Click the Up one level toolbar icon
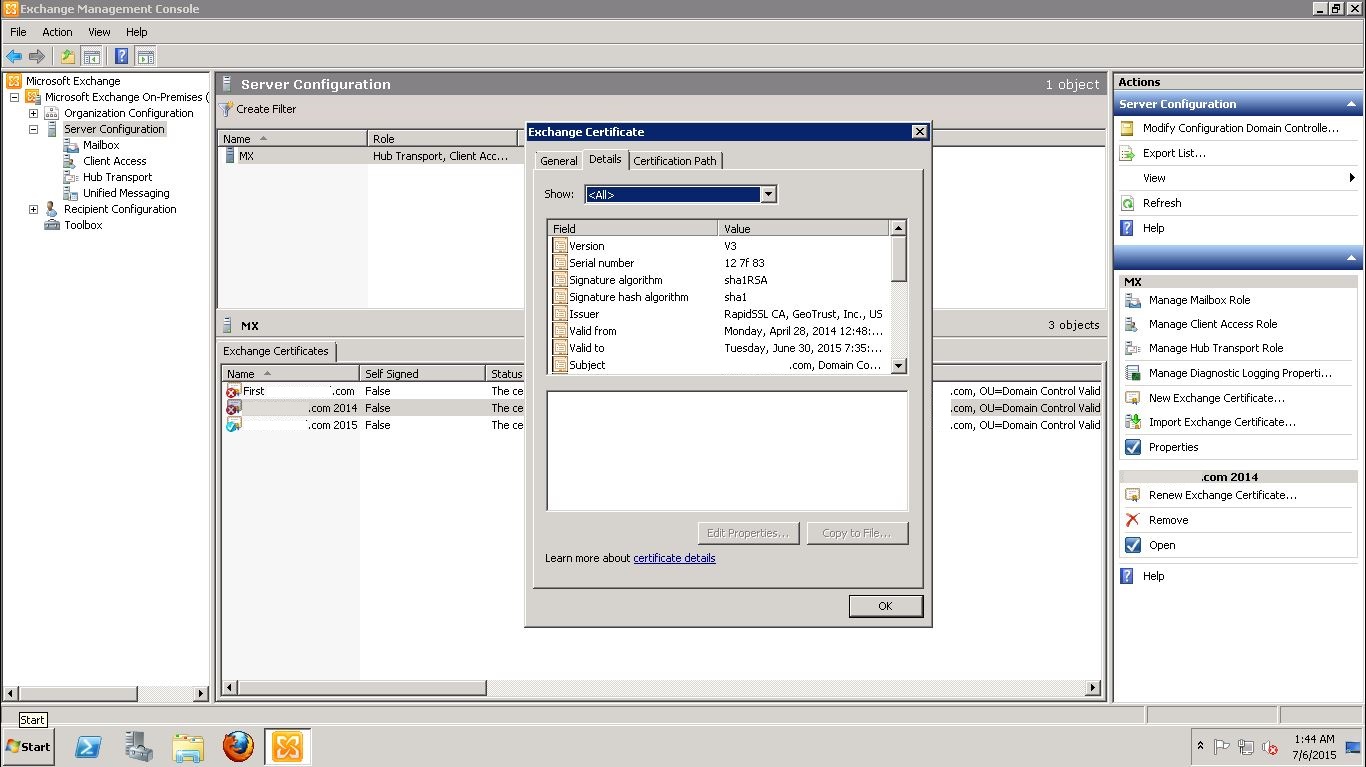1366x767 pixels. [x=67, y=57]
